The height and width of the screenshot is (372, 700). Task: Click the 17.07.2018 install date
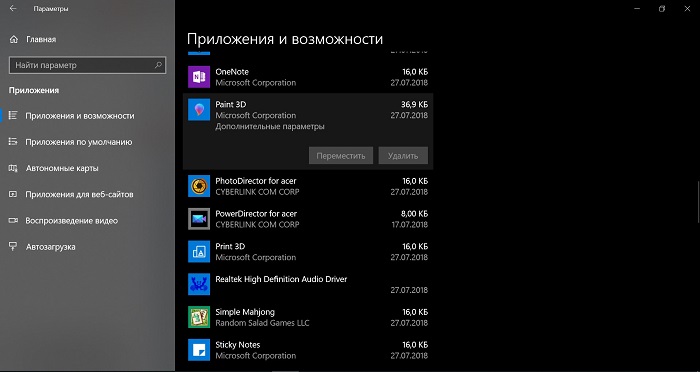click(x=409, y=225)
